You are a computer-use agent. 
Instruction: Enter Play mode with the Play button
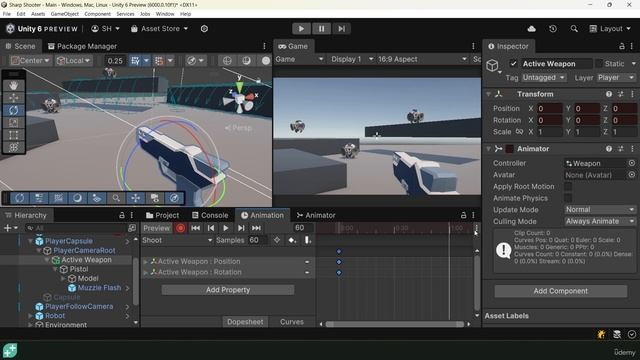tap(301, 29)
